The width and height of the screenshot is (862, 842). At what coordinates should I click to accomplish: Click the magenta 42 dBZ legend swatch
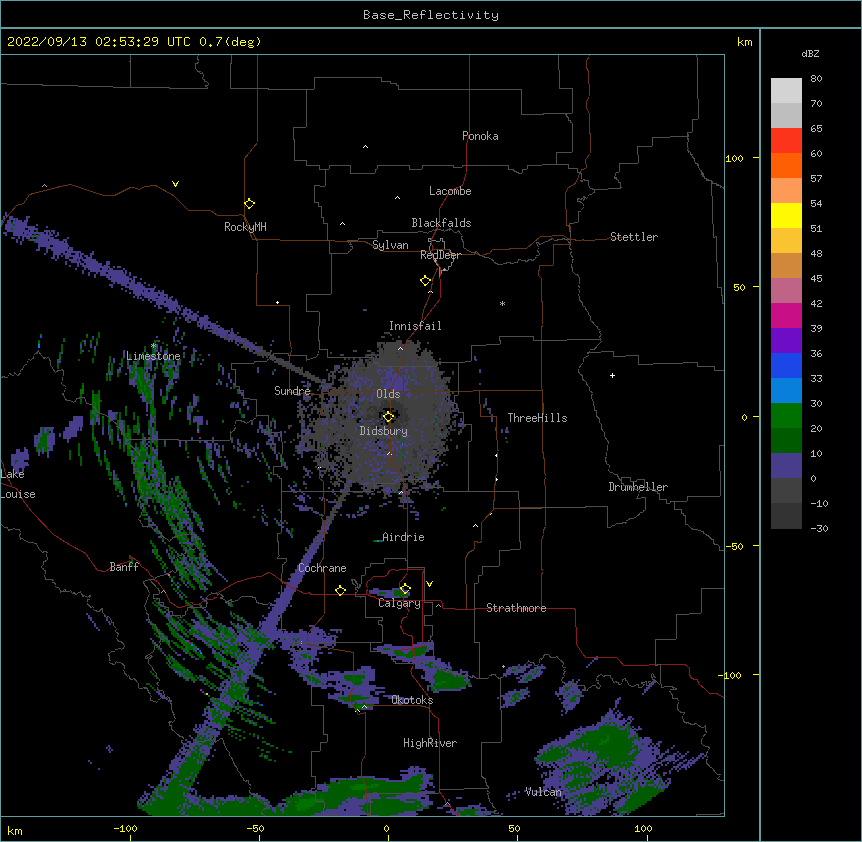pos(786,315)
